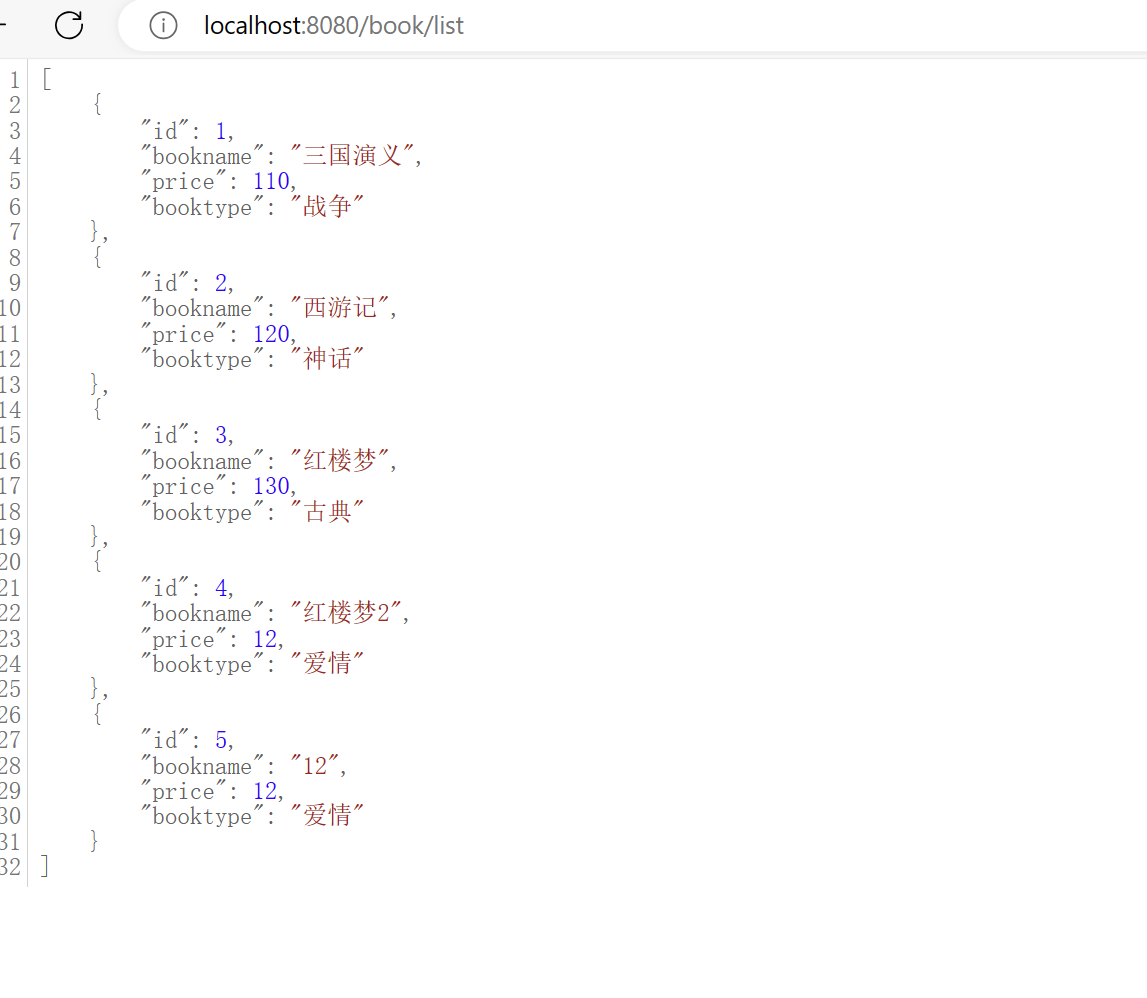The width and height of the screenshot is (1147, 998).
Task: Select the bookname value "红楼梦" on line 16
Action: coord(341,460)
